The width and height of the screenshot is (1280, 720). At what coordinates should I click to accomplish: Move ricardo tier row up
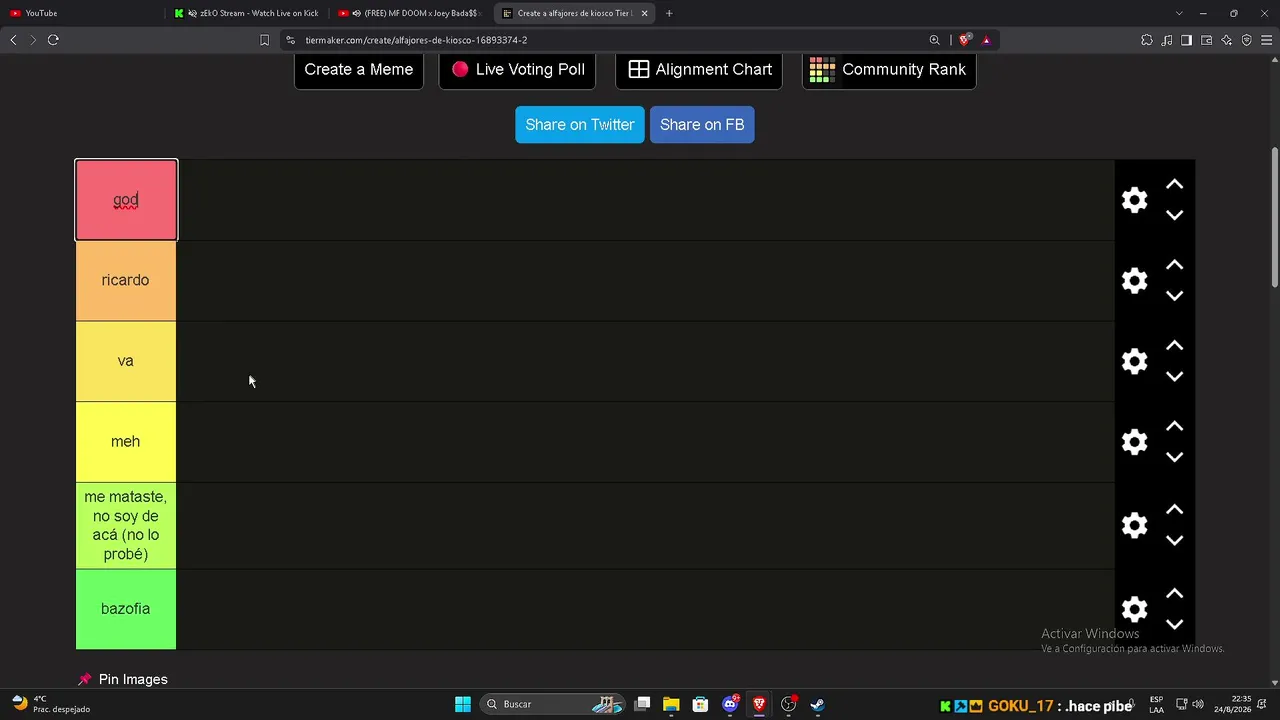[1175, 265]
